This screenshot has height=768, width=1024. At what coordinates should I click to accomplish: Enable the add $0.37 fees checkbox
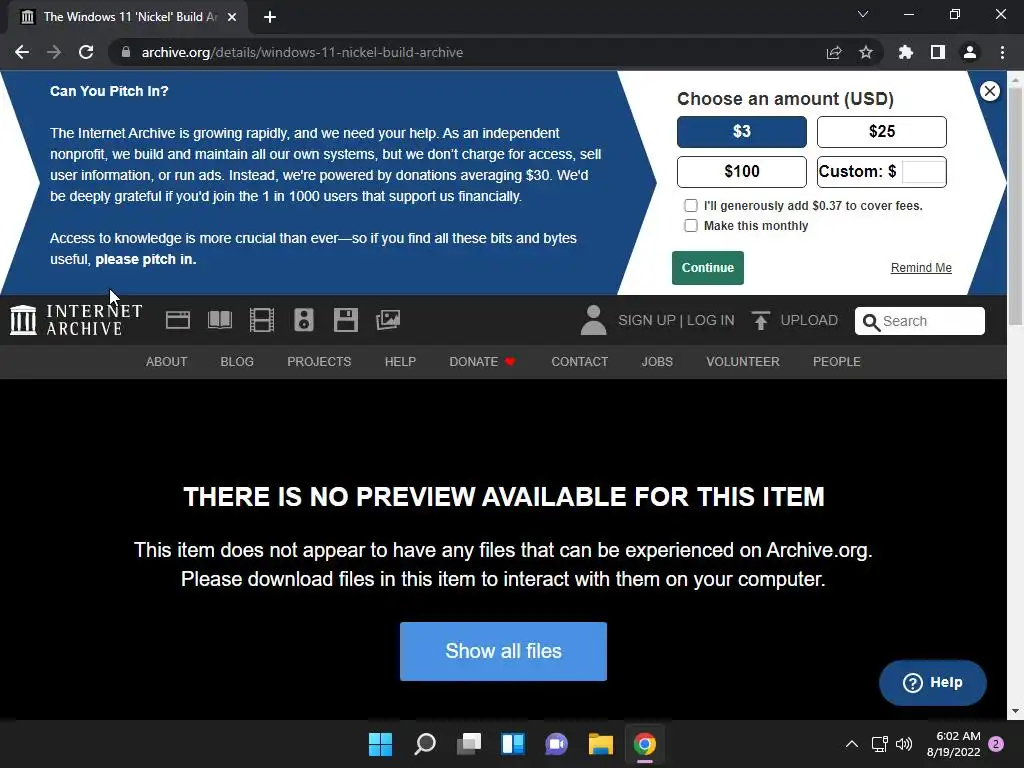(690, 206)
